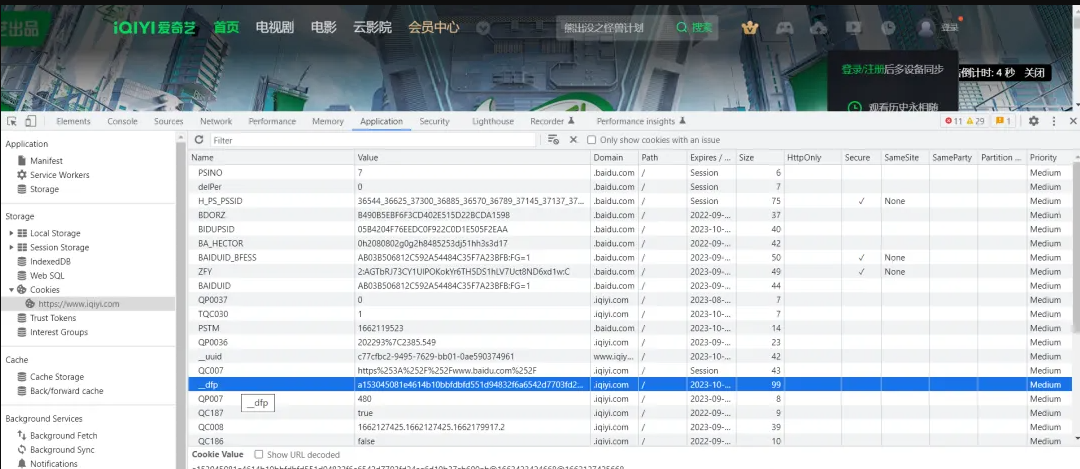Sort cookies by the Domain column header
This screenshot has width=1080, height=469.
coord(614,158)
